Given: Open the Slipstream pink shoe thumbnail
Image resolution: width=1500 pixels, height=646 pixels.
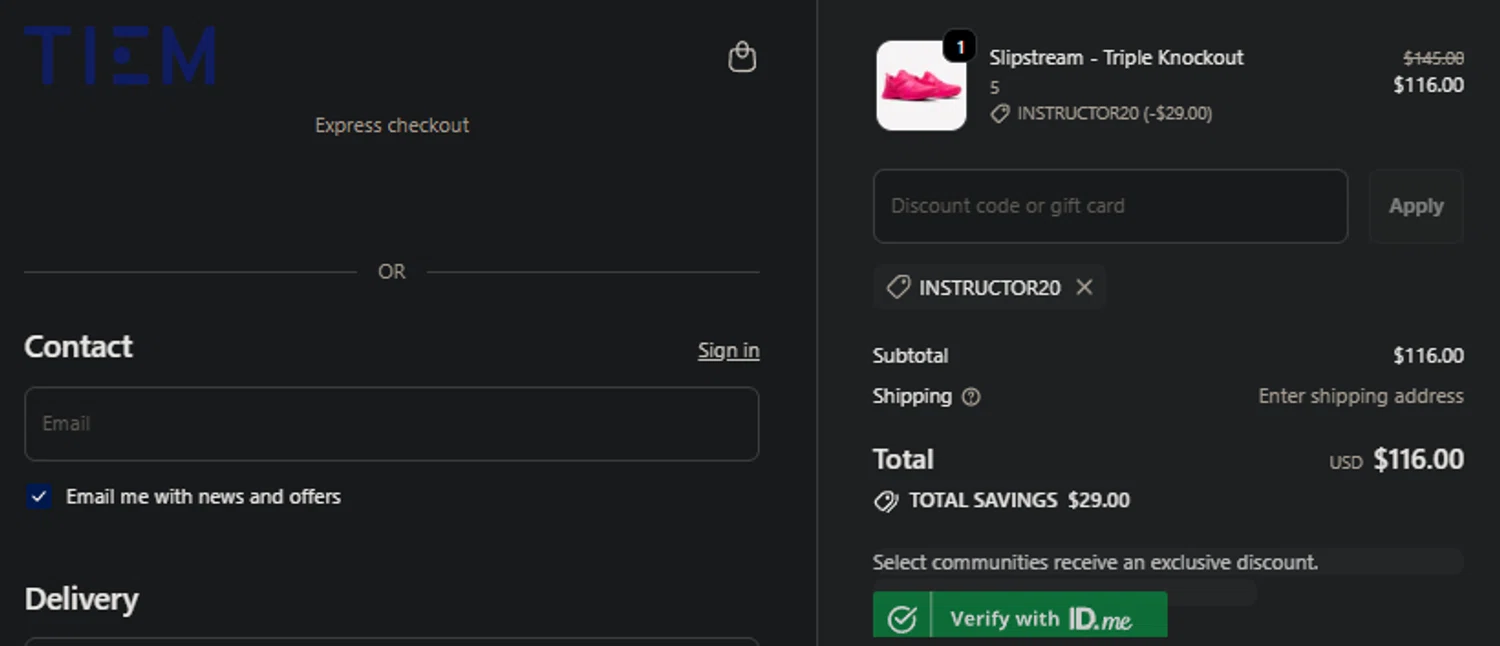Looking at the screenshot, I should click(x=921, y=86).
